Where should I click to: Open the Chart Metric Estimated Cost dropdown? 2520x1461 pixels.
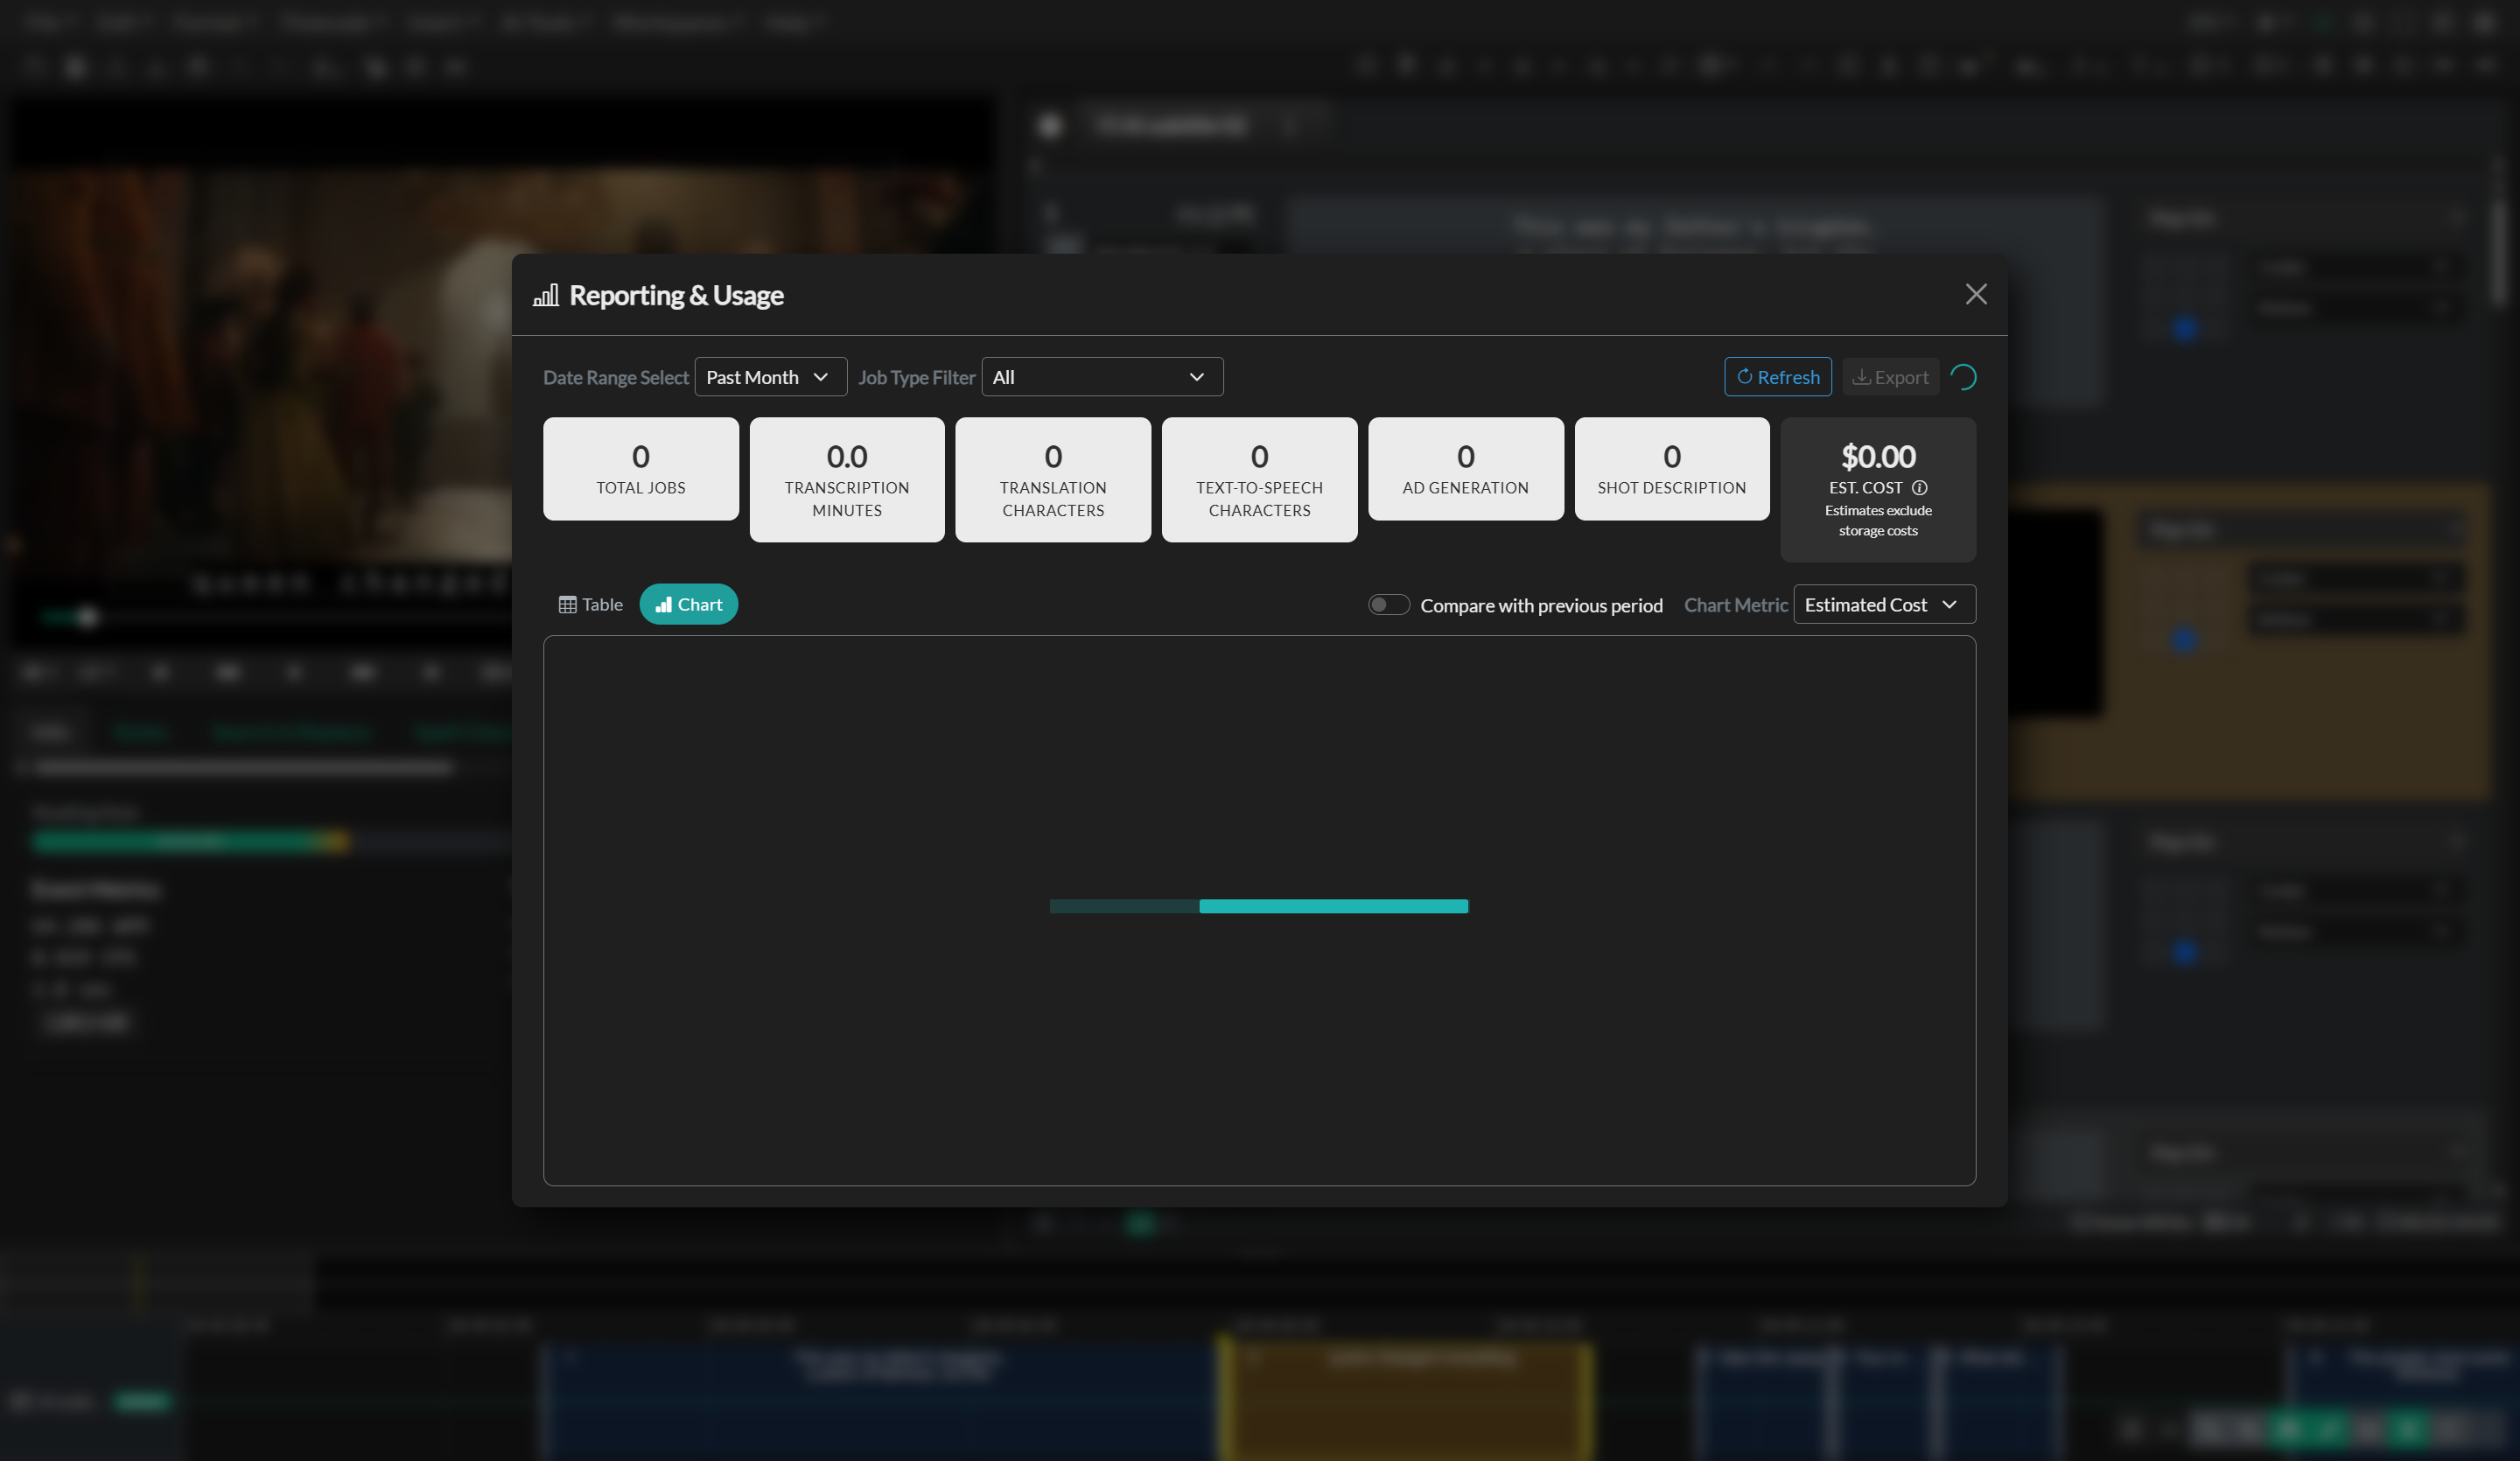tap(1884, 604)
